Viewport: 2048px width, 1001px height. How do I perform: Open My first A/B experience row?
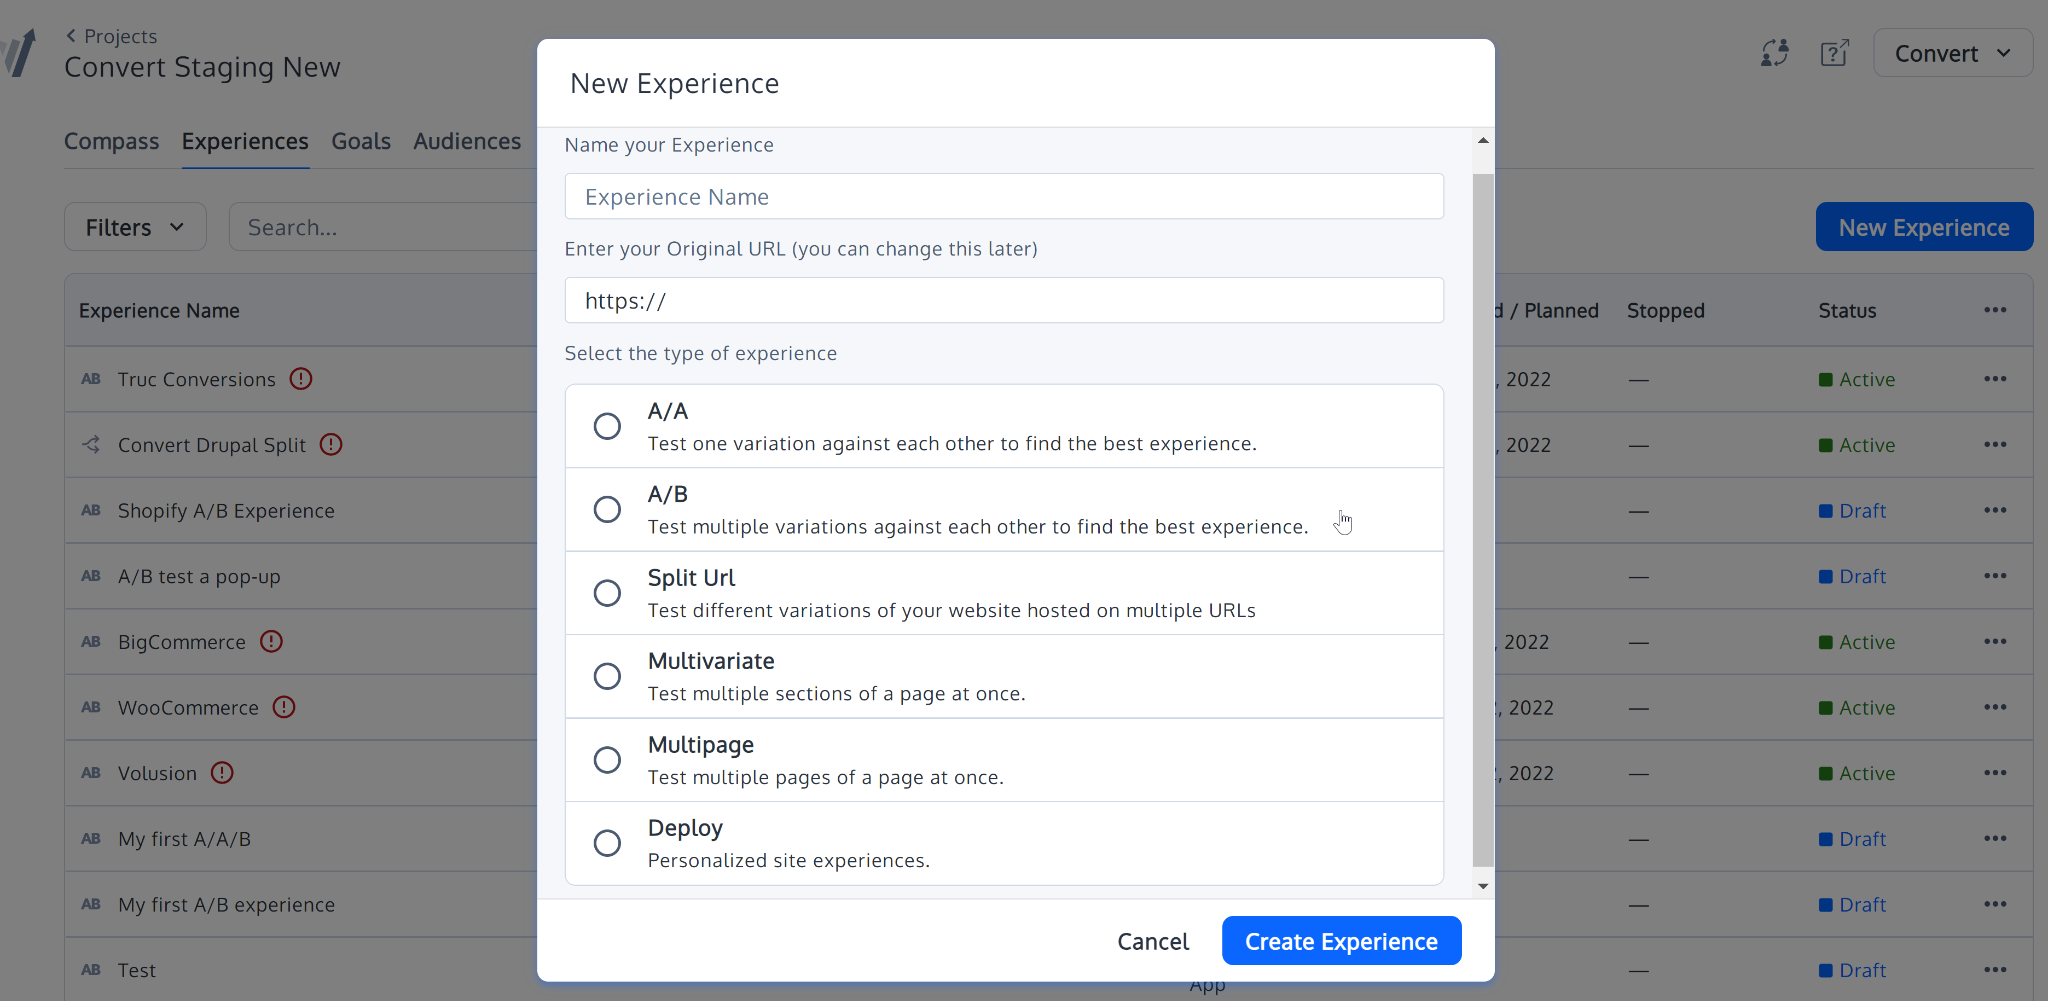tap(226, 905)
